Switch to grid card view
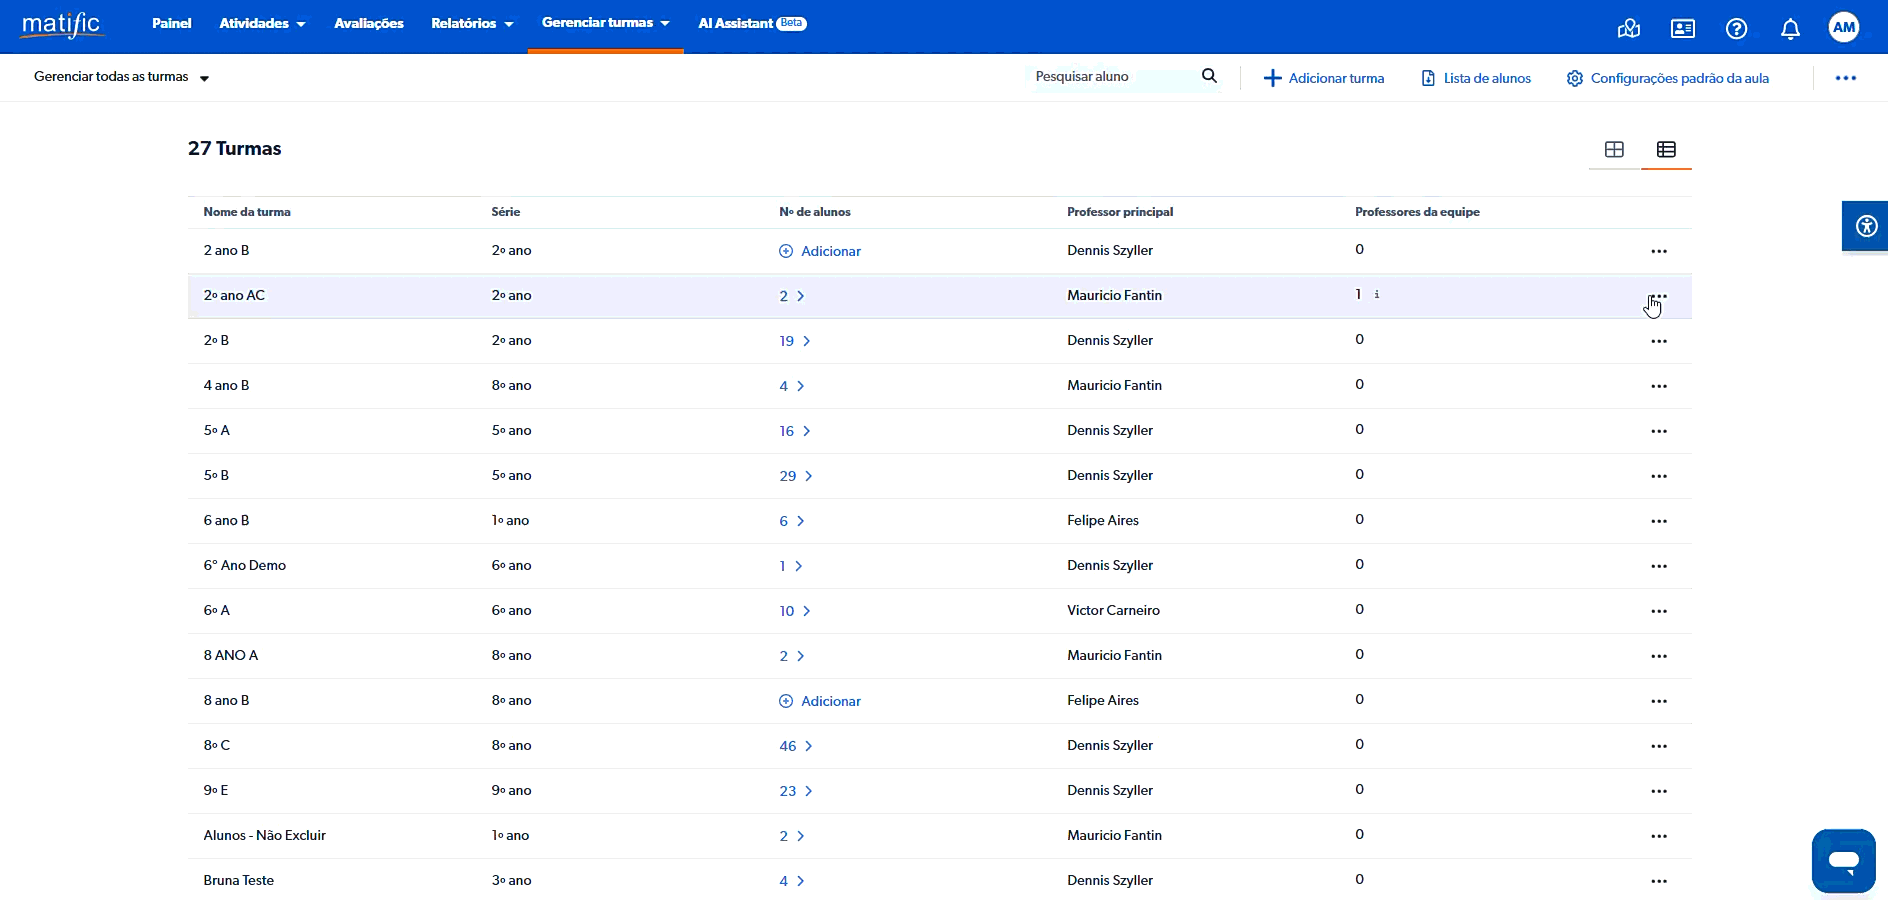1888x900 pixels. (x=1614, y=149)
